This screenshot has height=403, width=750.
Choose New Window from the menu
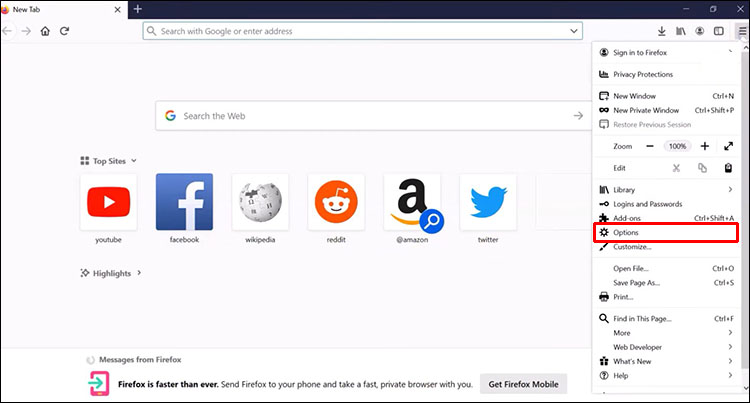666,96
